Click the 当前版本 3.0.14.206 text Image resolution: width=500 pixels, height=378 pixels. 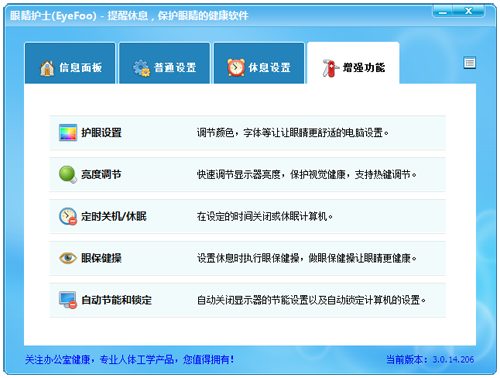[430, 359]
